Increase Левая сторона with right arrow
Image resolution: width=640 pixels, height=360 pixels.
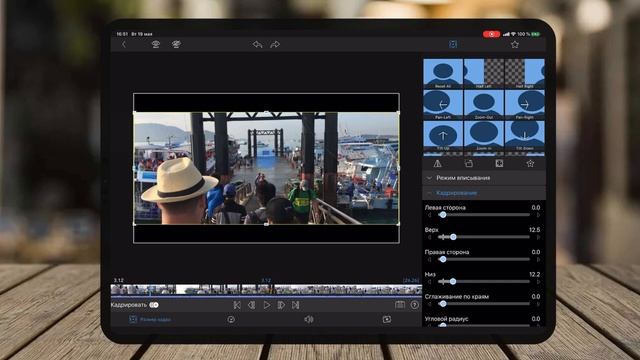click(x=538, y=215)
